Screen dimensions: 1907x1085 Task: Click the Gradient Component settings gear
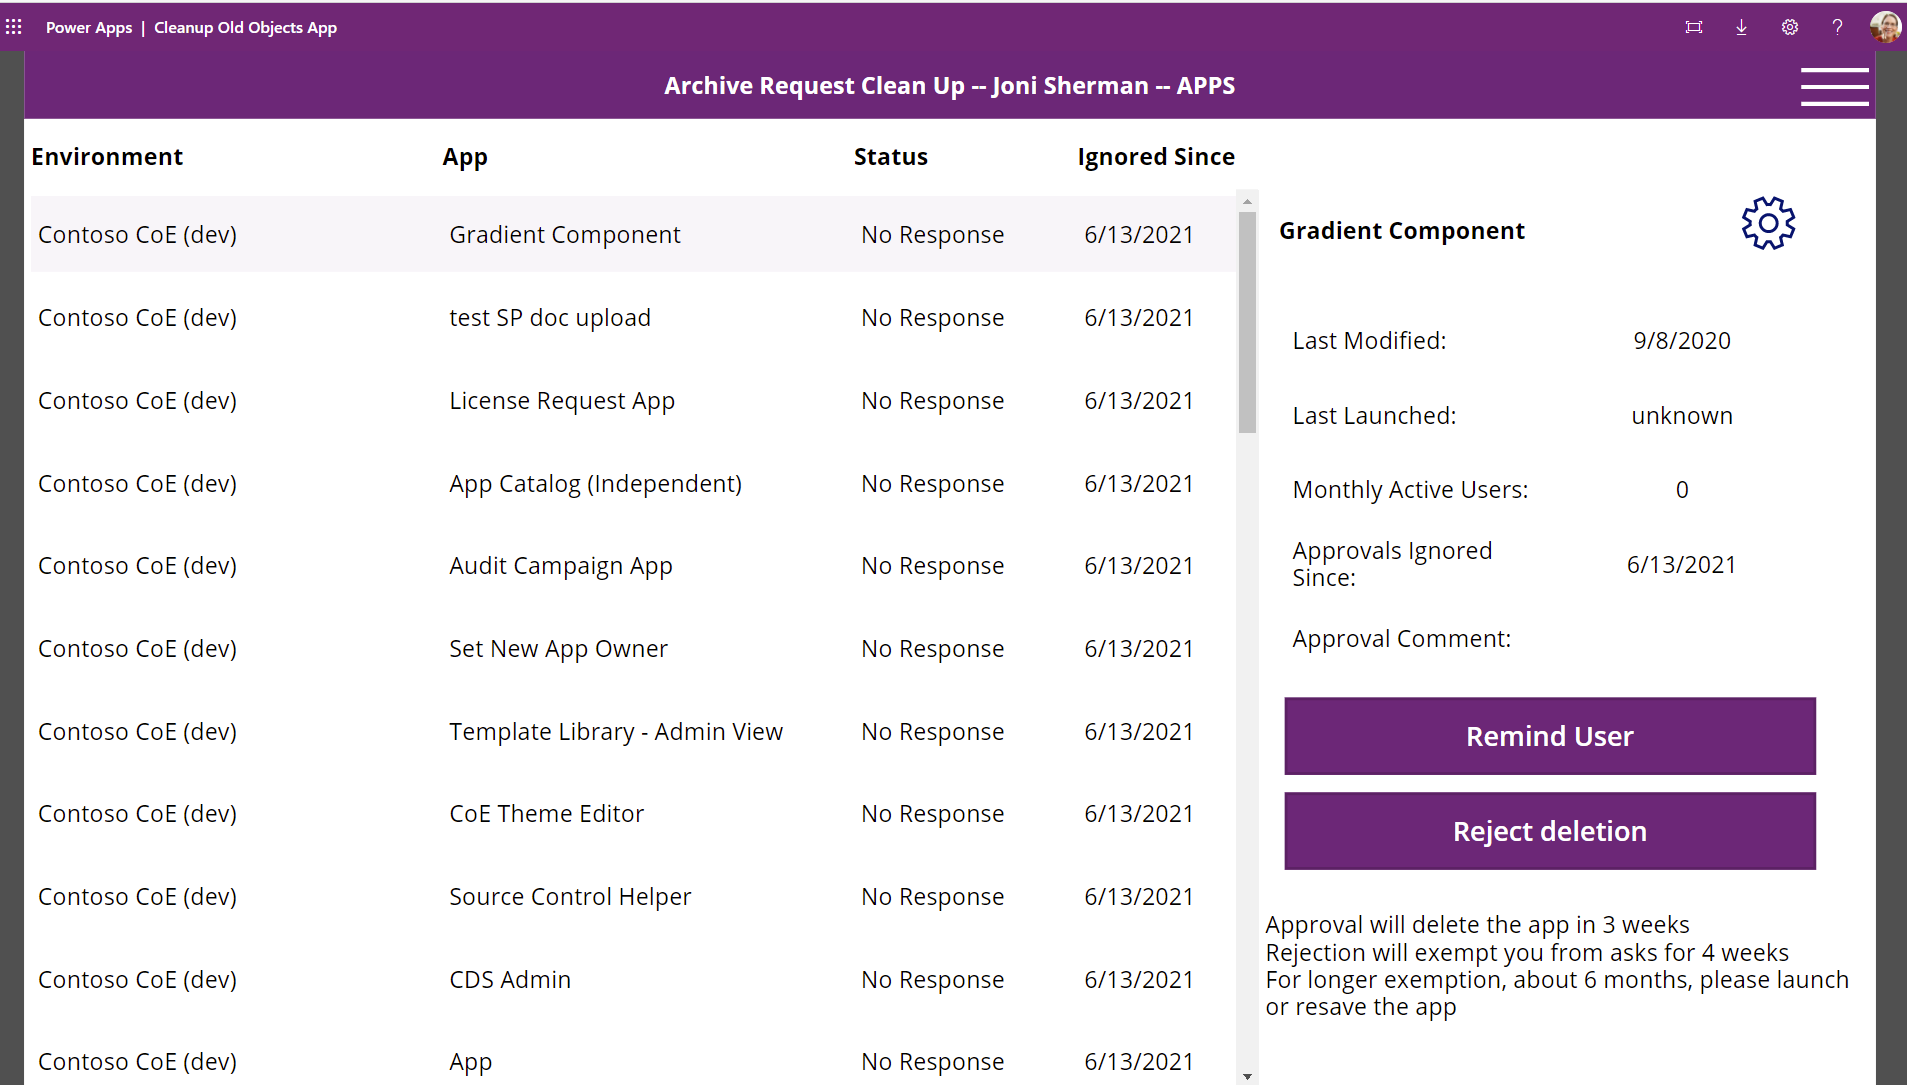(1766, 222)
